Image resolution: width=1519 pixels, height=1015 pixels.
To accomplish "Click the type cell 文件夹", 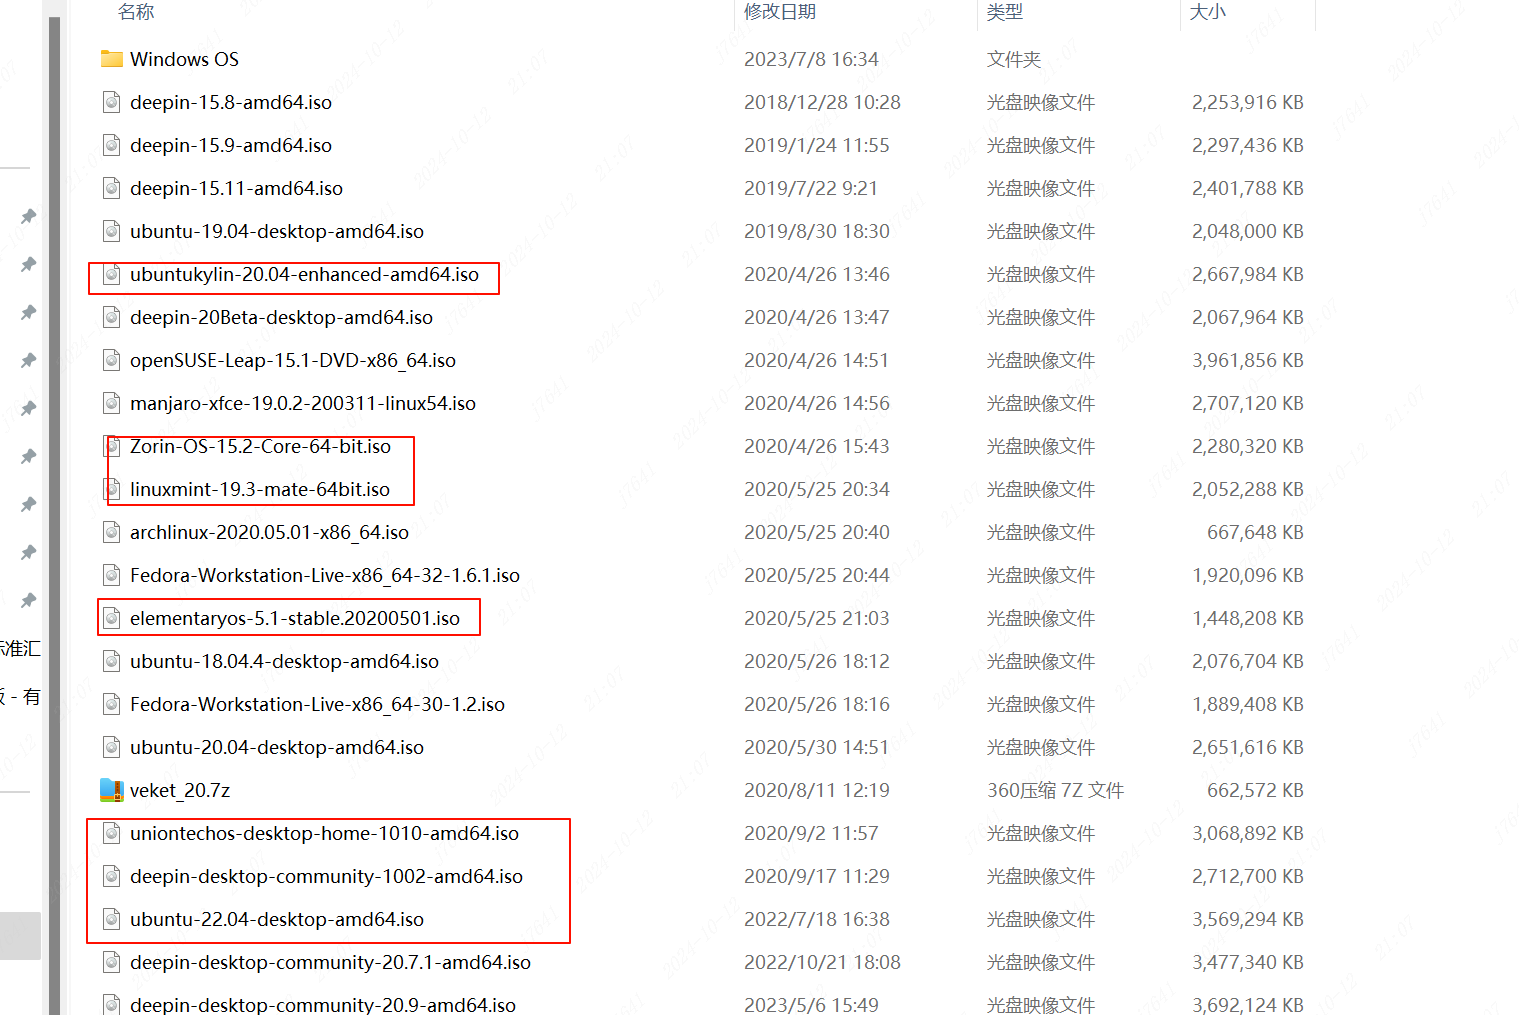I will [1014, 59].
